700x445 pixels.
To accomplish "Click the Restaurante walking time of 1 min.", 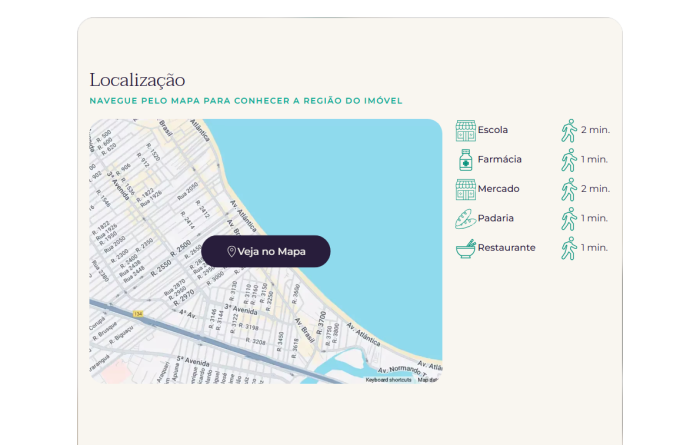I will pyautogui.click(x=595, y=248).
